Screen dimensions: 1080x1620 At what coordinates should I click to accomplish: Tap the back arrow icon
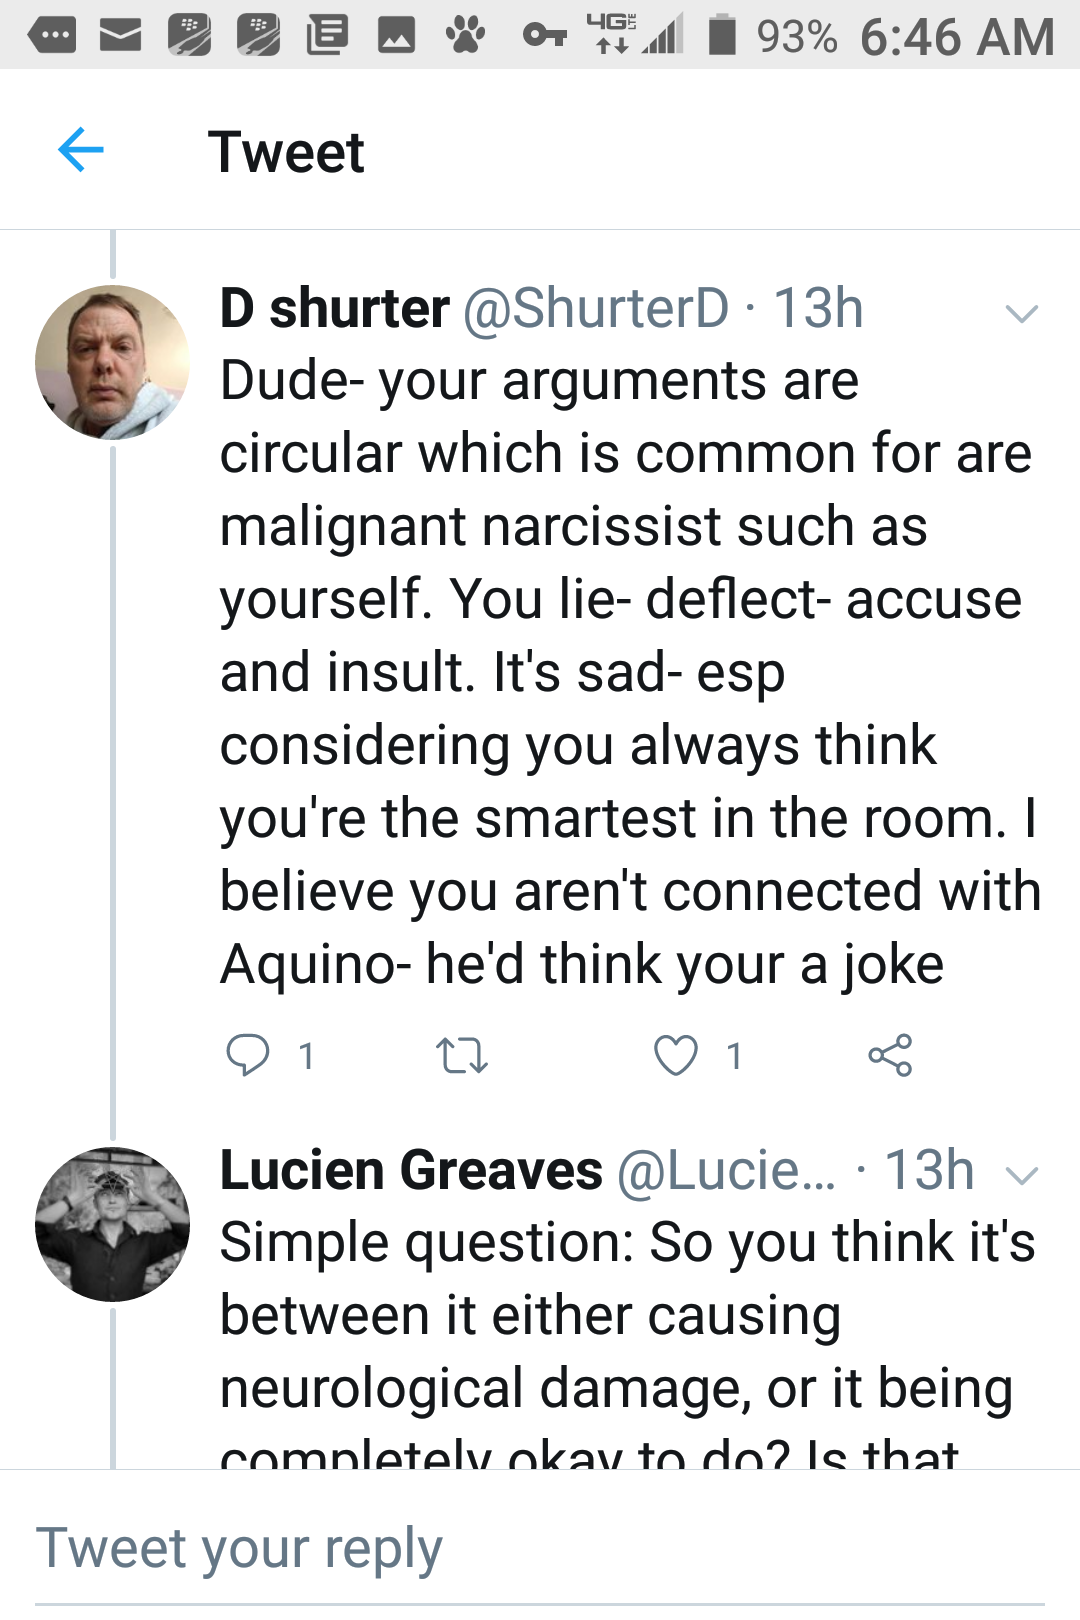[x=81, y=151]
